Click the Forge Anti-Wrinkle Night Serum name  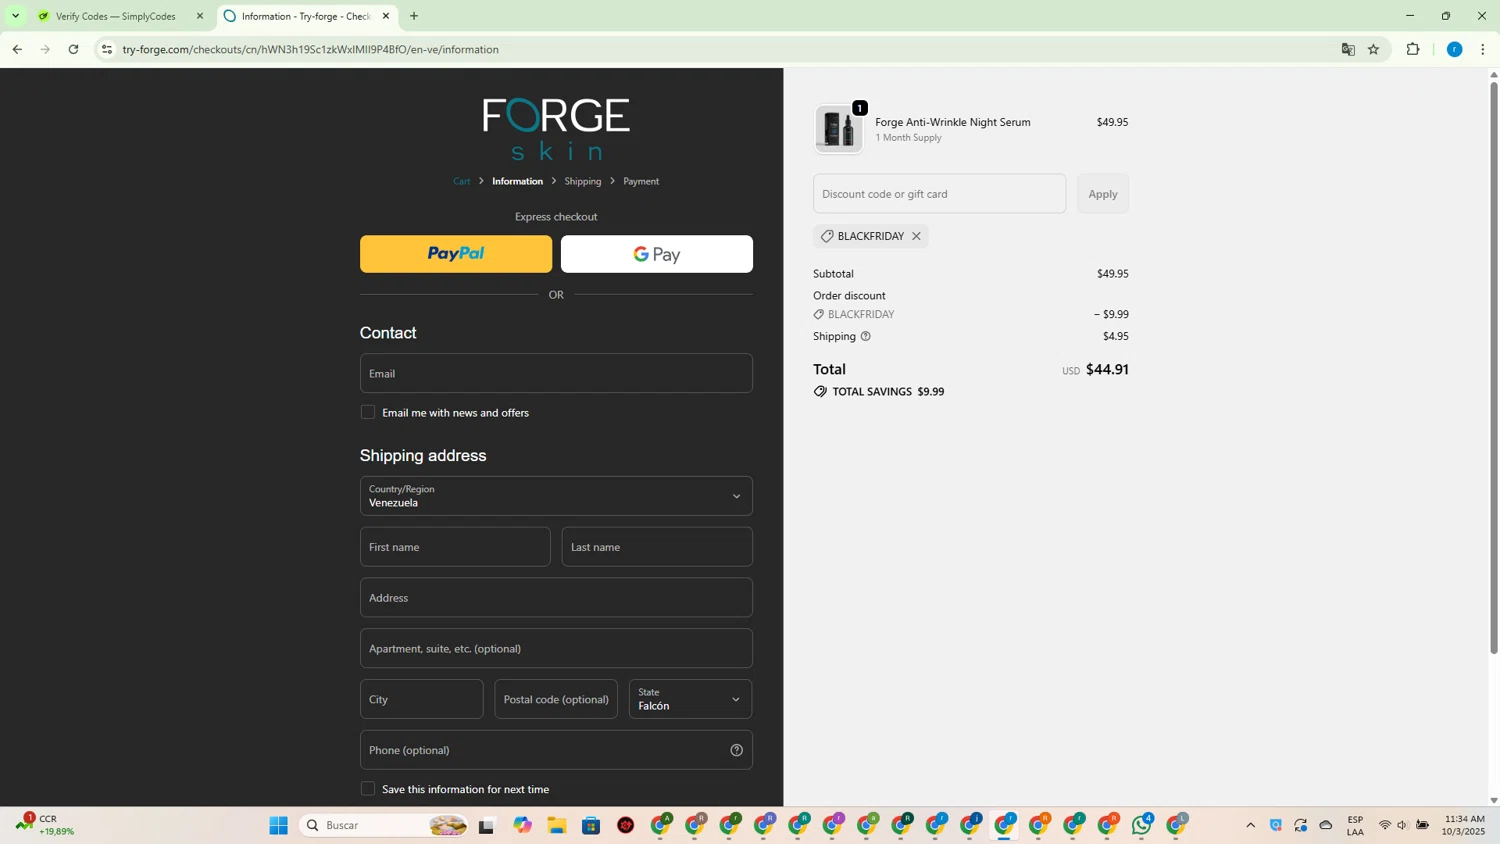coord(953,122)
